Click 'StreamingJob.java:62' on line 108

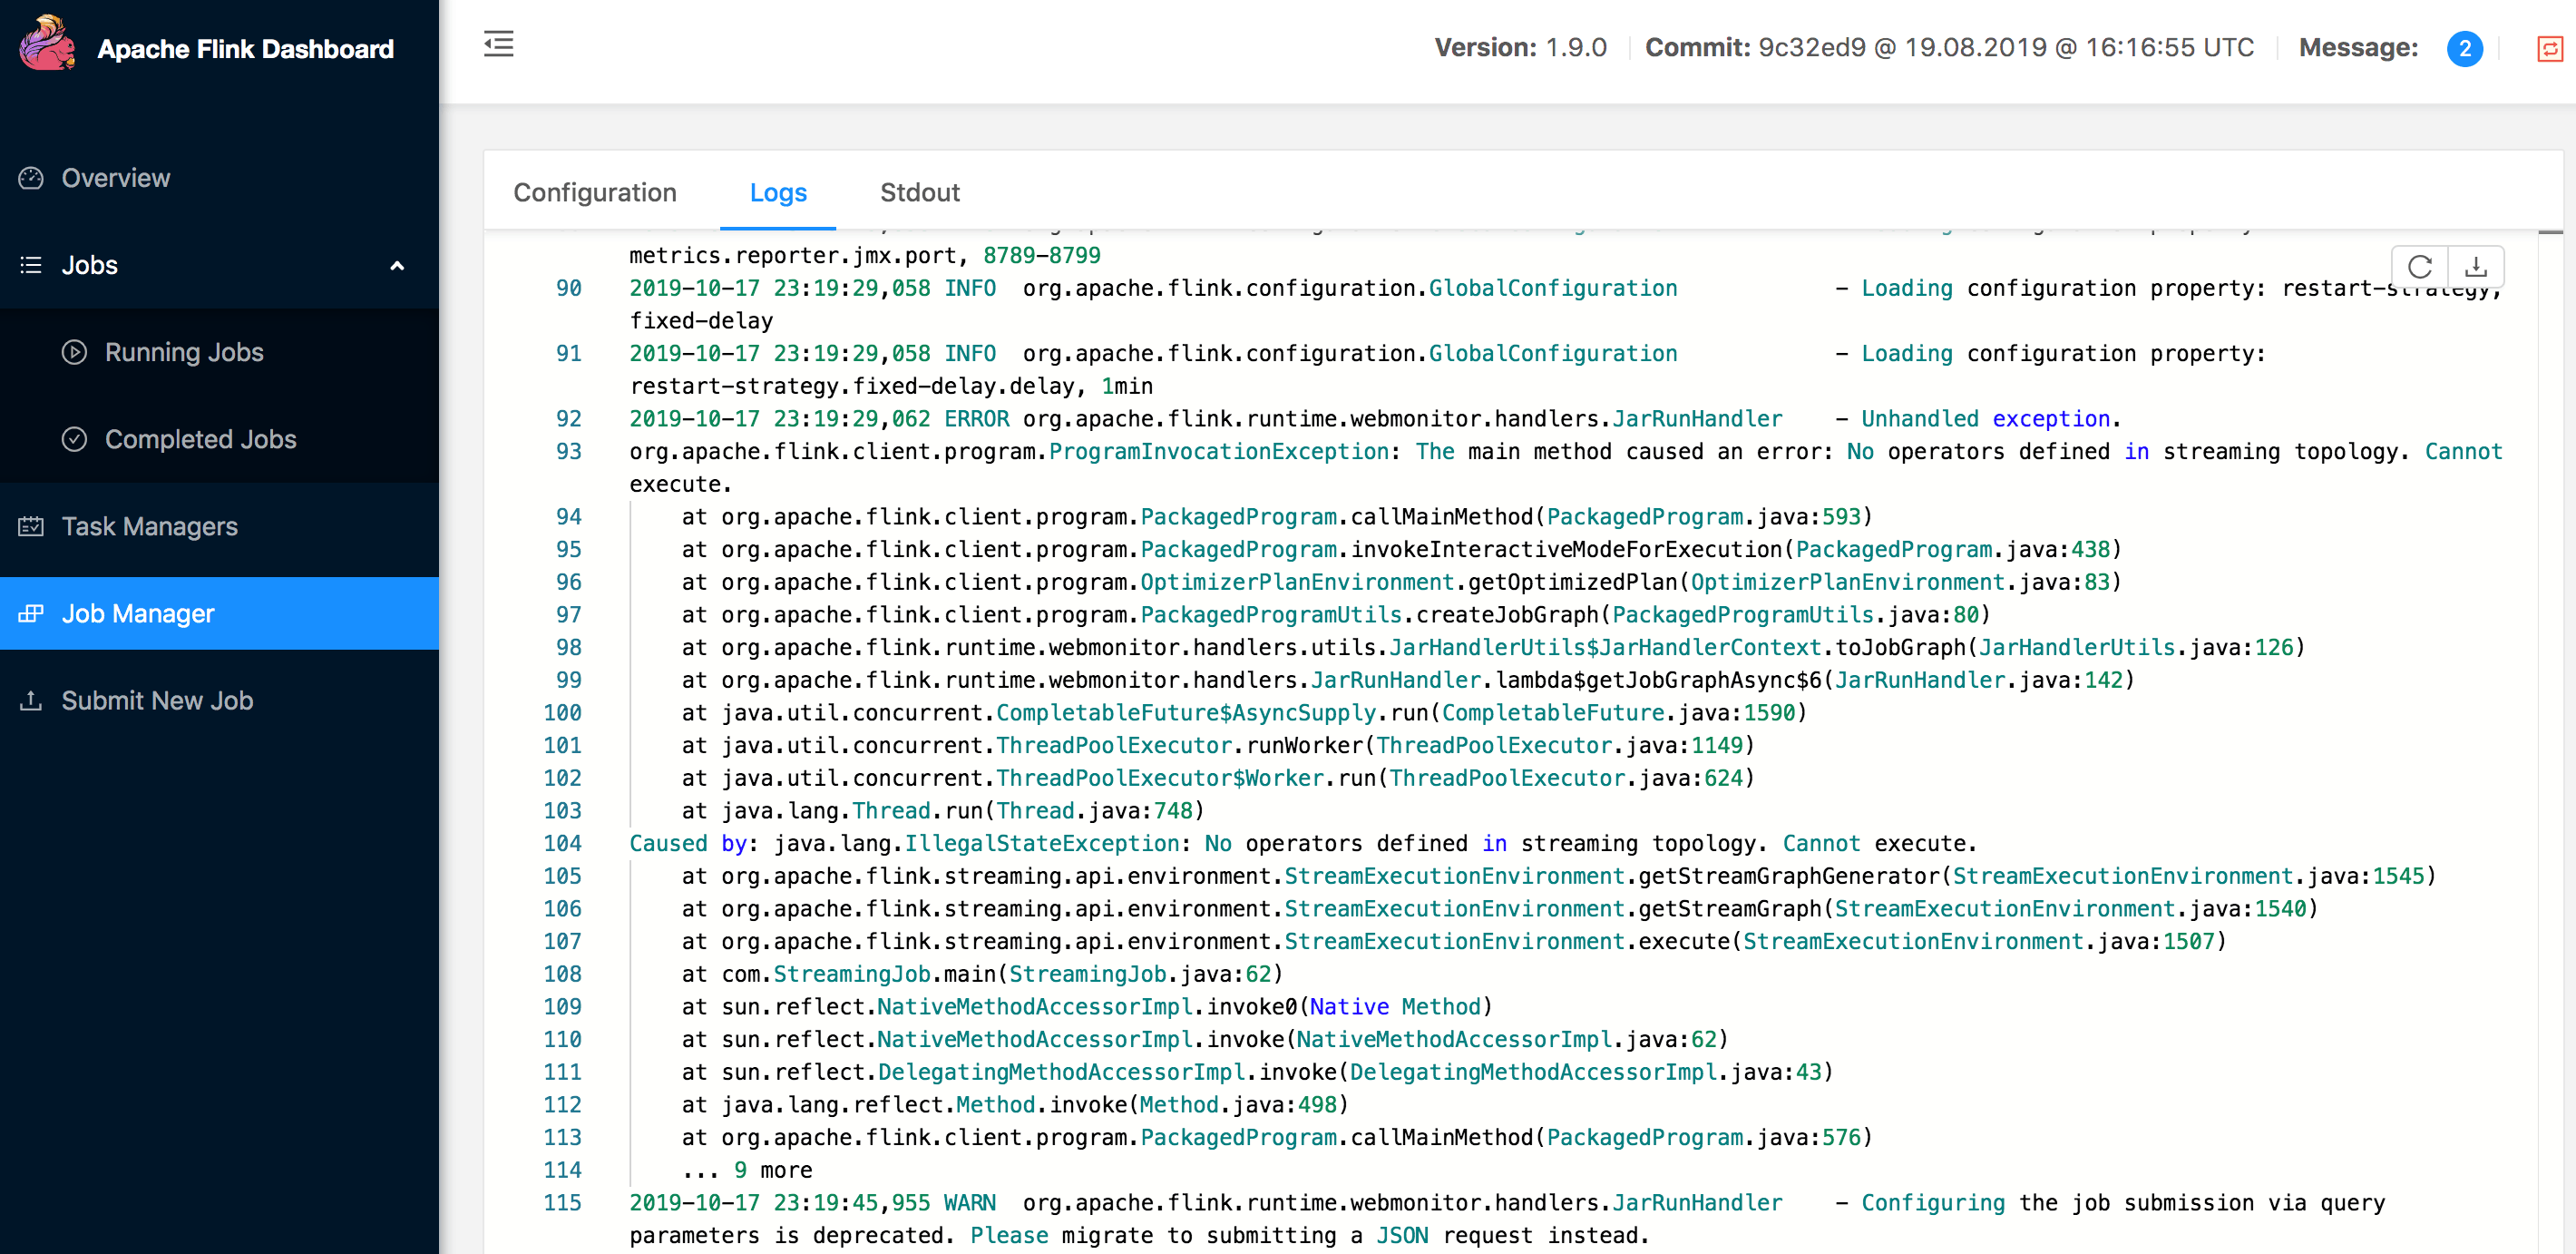coord(1140,974)
